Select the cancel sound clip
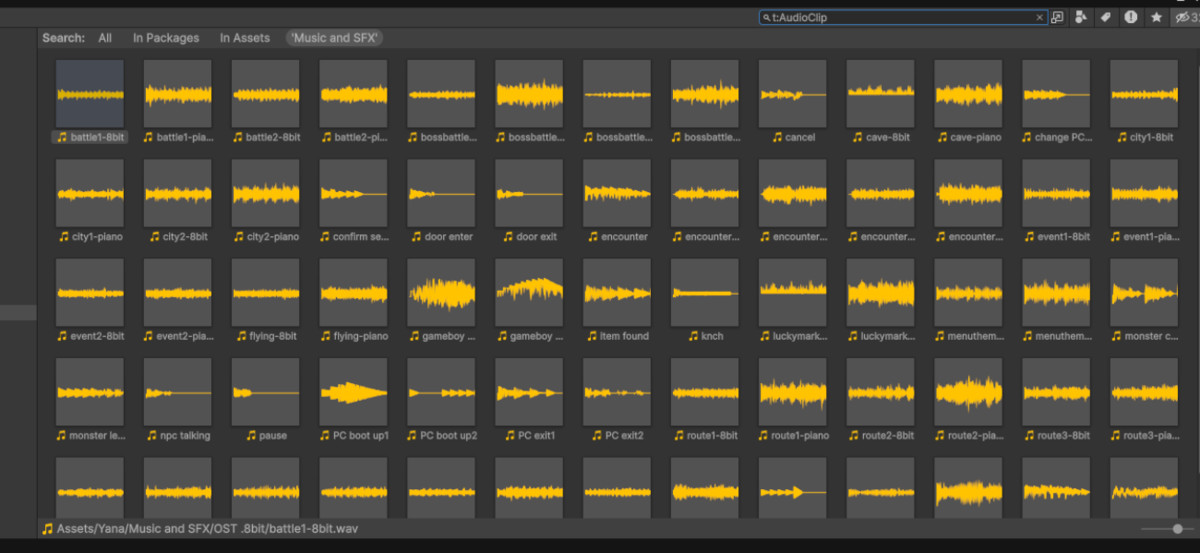Image resolution: width=1200 pixels, height=553 pixels. point(792,102)
